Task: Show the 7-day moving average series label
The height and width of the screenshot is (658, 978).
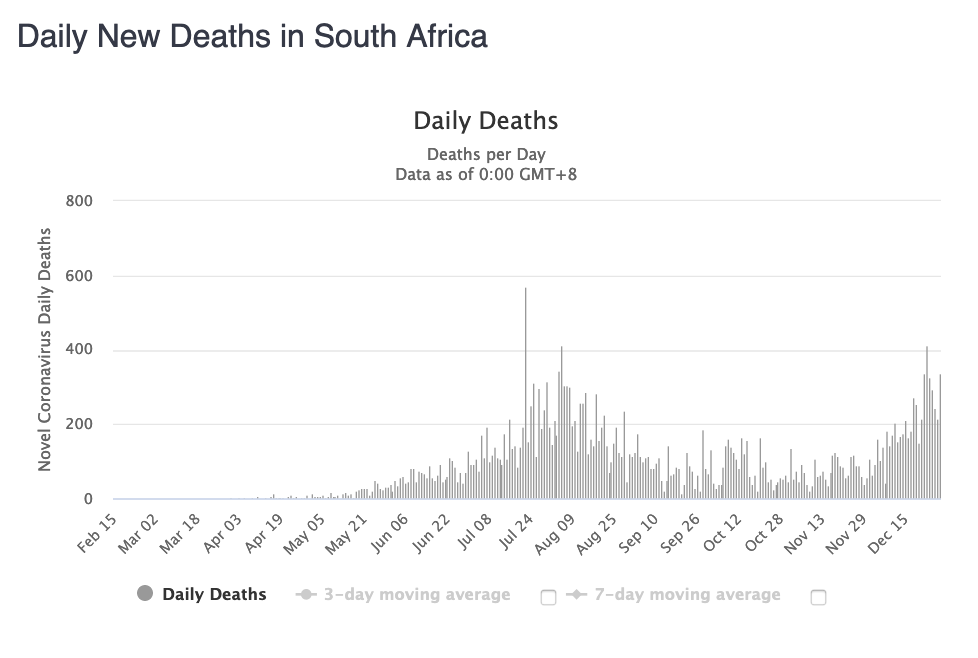Action: (686, 594)
